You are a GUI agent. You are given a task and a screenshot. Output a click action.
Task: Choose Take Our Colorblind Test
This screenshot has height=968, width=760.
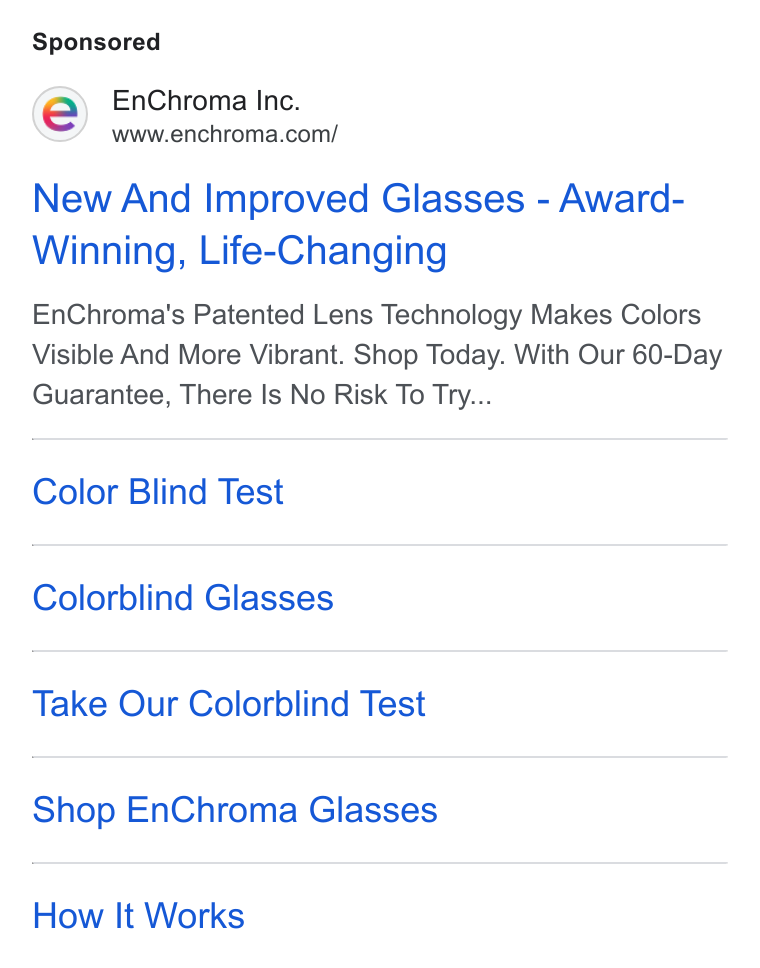click(229, 704)
